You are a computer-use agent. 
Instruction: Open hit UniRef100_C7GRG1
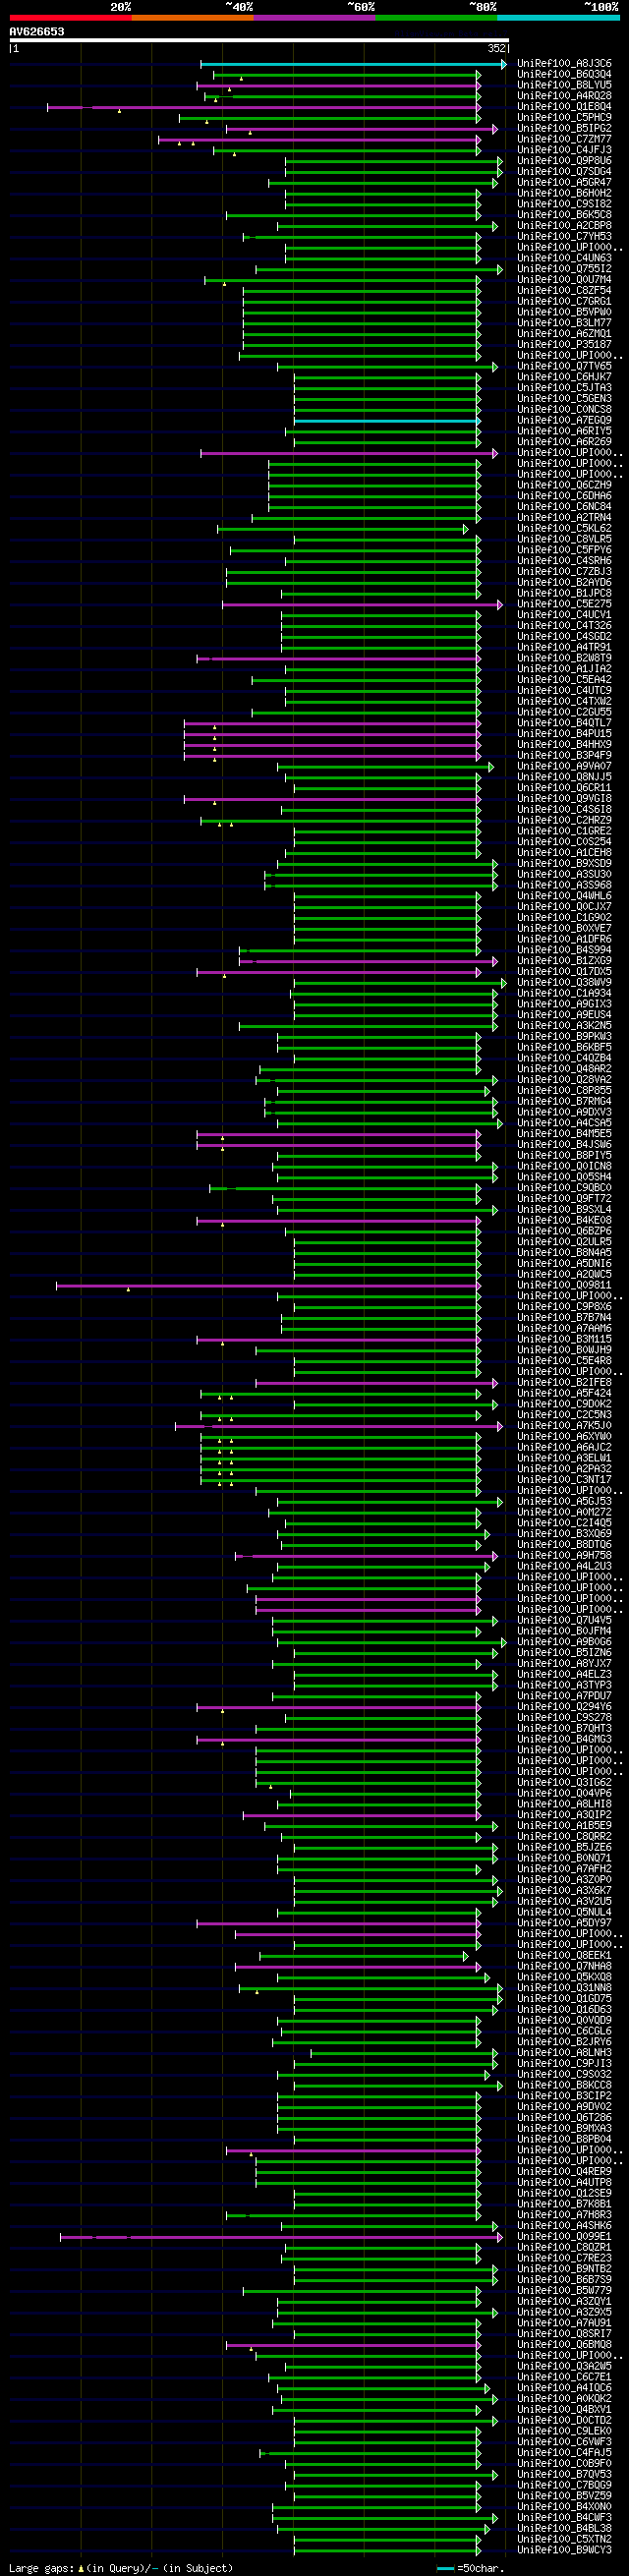point(565,302)
